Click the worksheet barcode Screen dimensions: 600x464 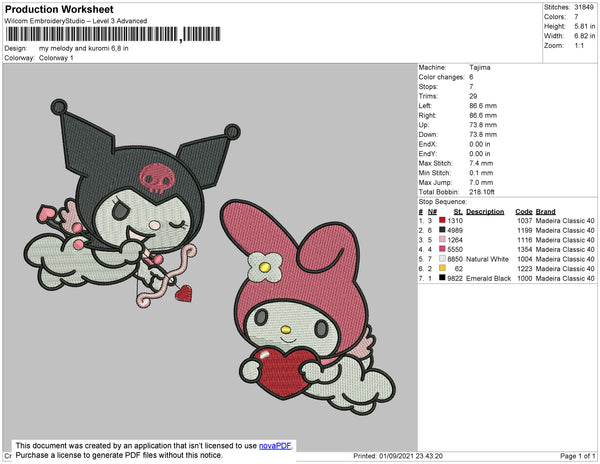pos(113,34)
